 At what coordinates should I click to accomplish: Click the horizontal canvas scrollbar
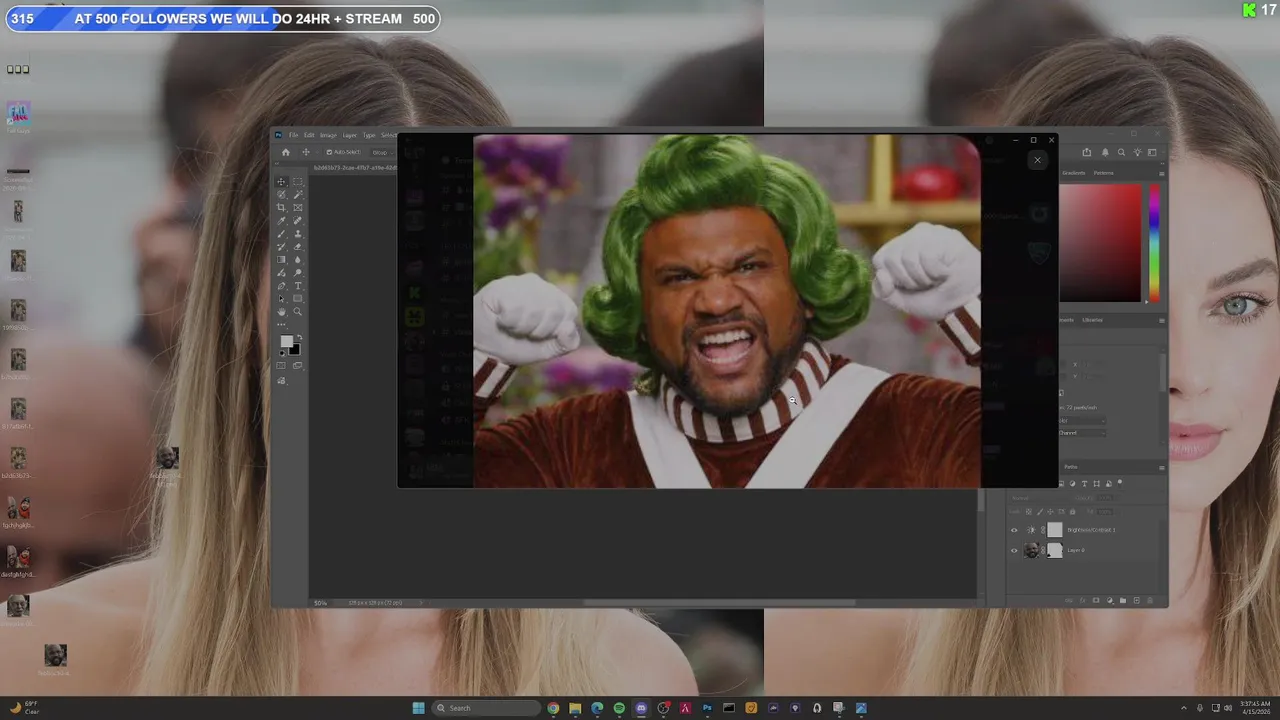click(720, 602)
